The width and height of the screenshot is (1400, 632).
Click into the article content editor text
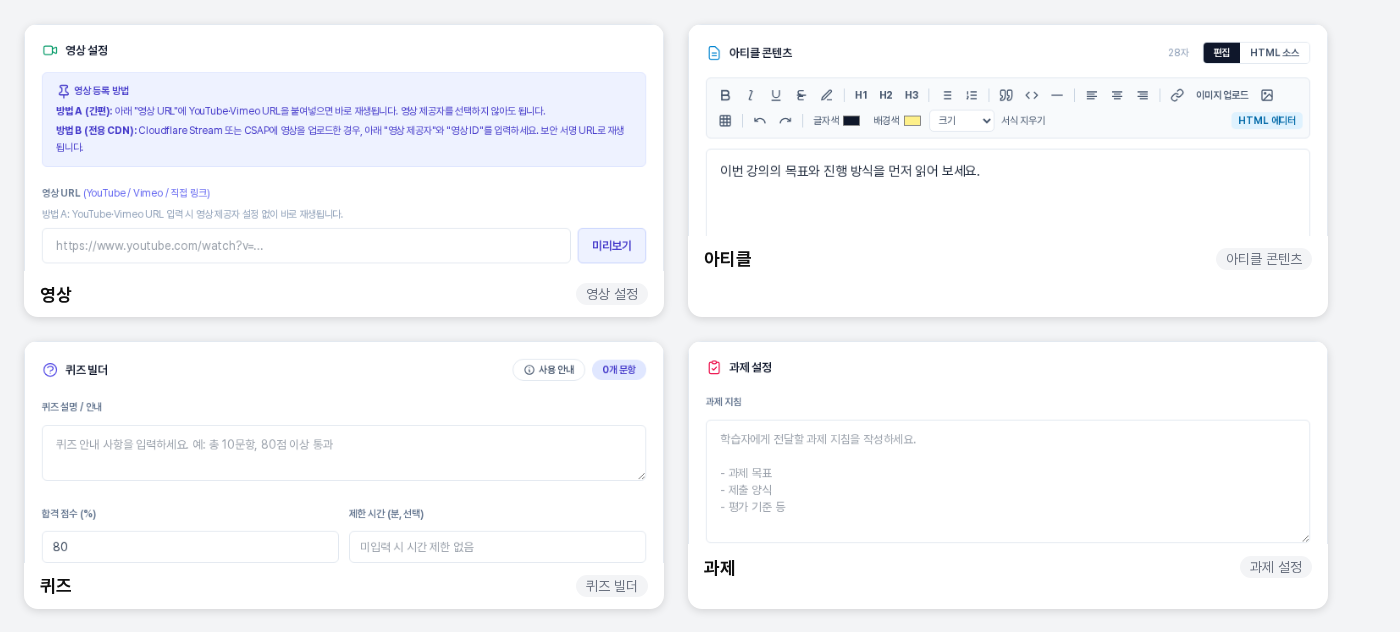click(x=850, y=171)
